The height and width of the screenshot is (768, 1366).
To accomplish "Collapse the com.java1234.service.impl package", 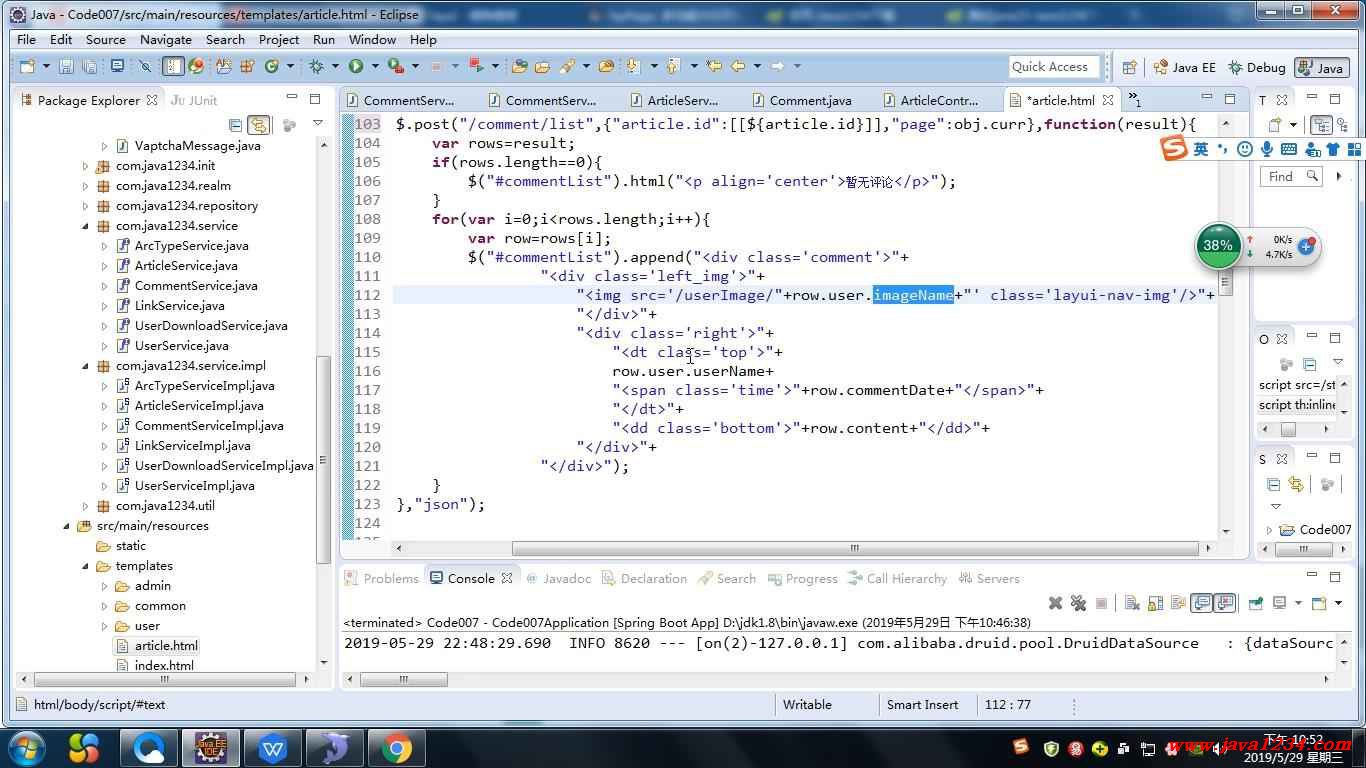I will [86, 366].
